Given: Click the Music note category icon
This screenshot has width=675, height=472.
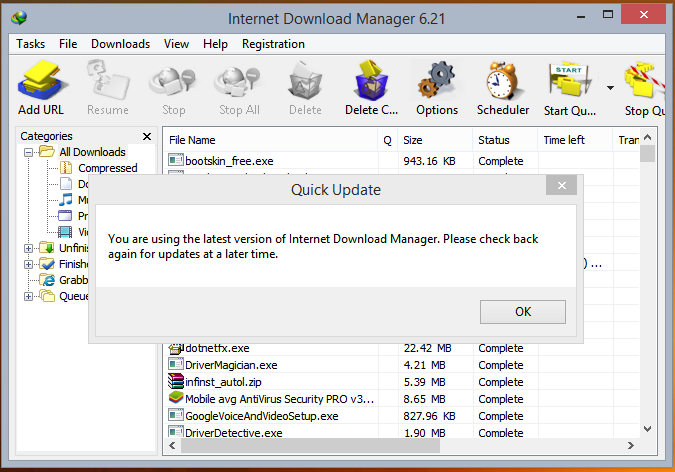Looking at the screenshot, I should pyautogui.click(x=65, y=199).
